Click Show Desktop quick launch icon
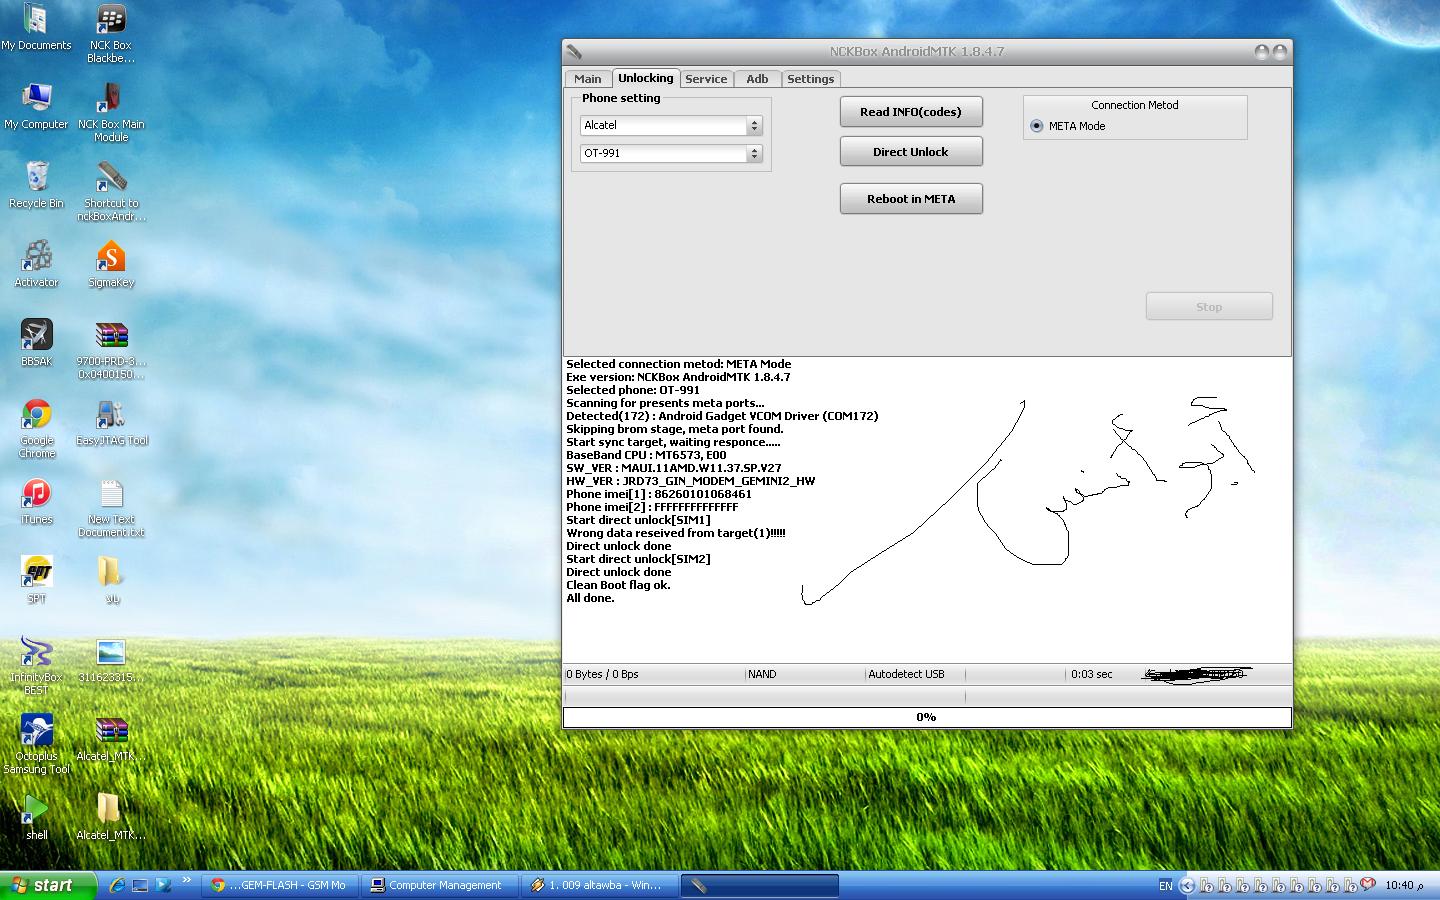This screenshot has height=900, width=1440. 140,885
